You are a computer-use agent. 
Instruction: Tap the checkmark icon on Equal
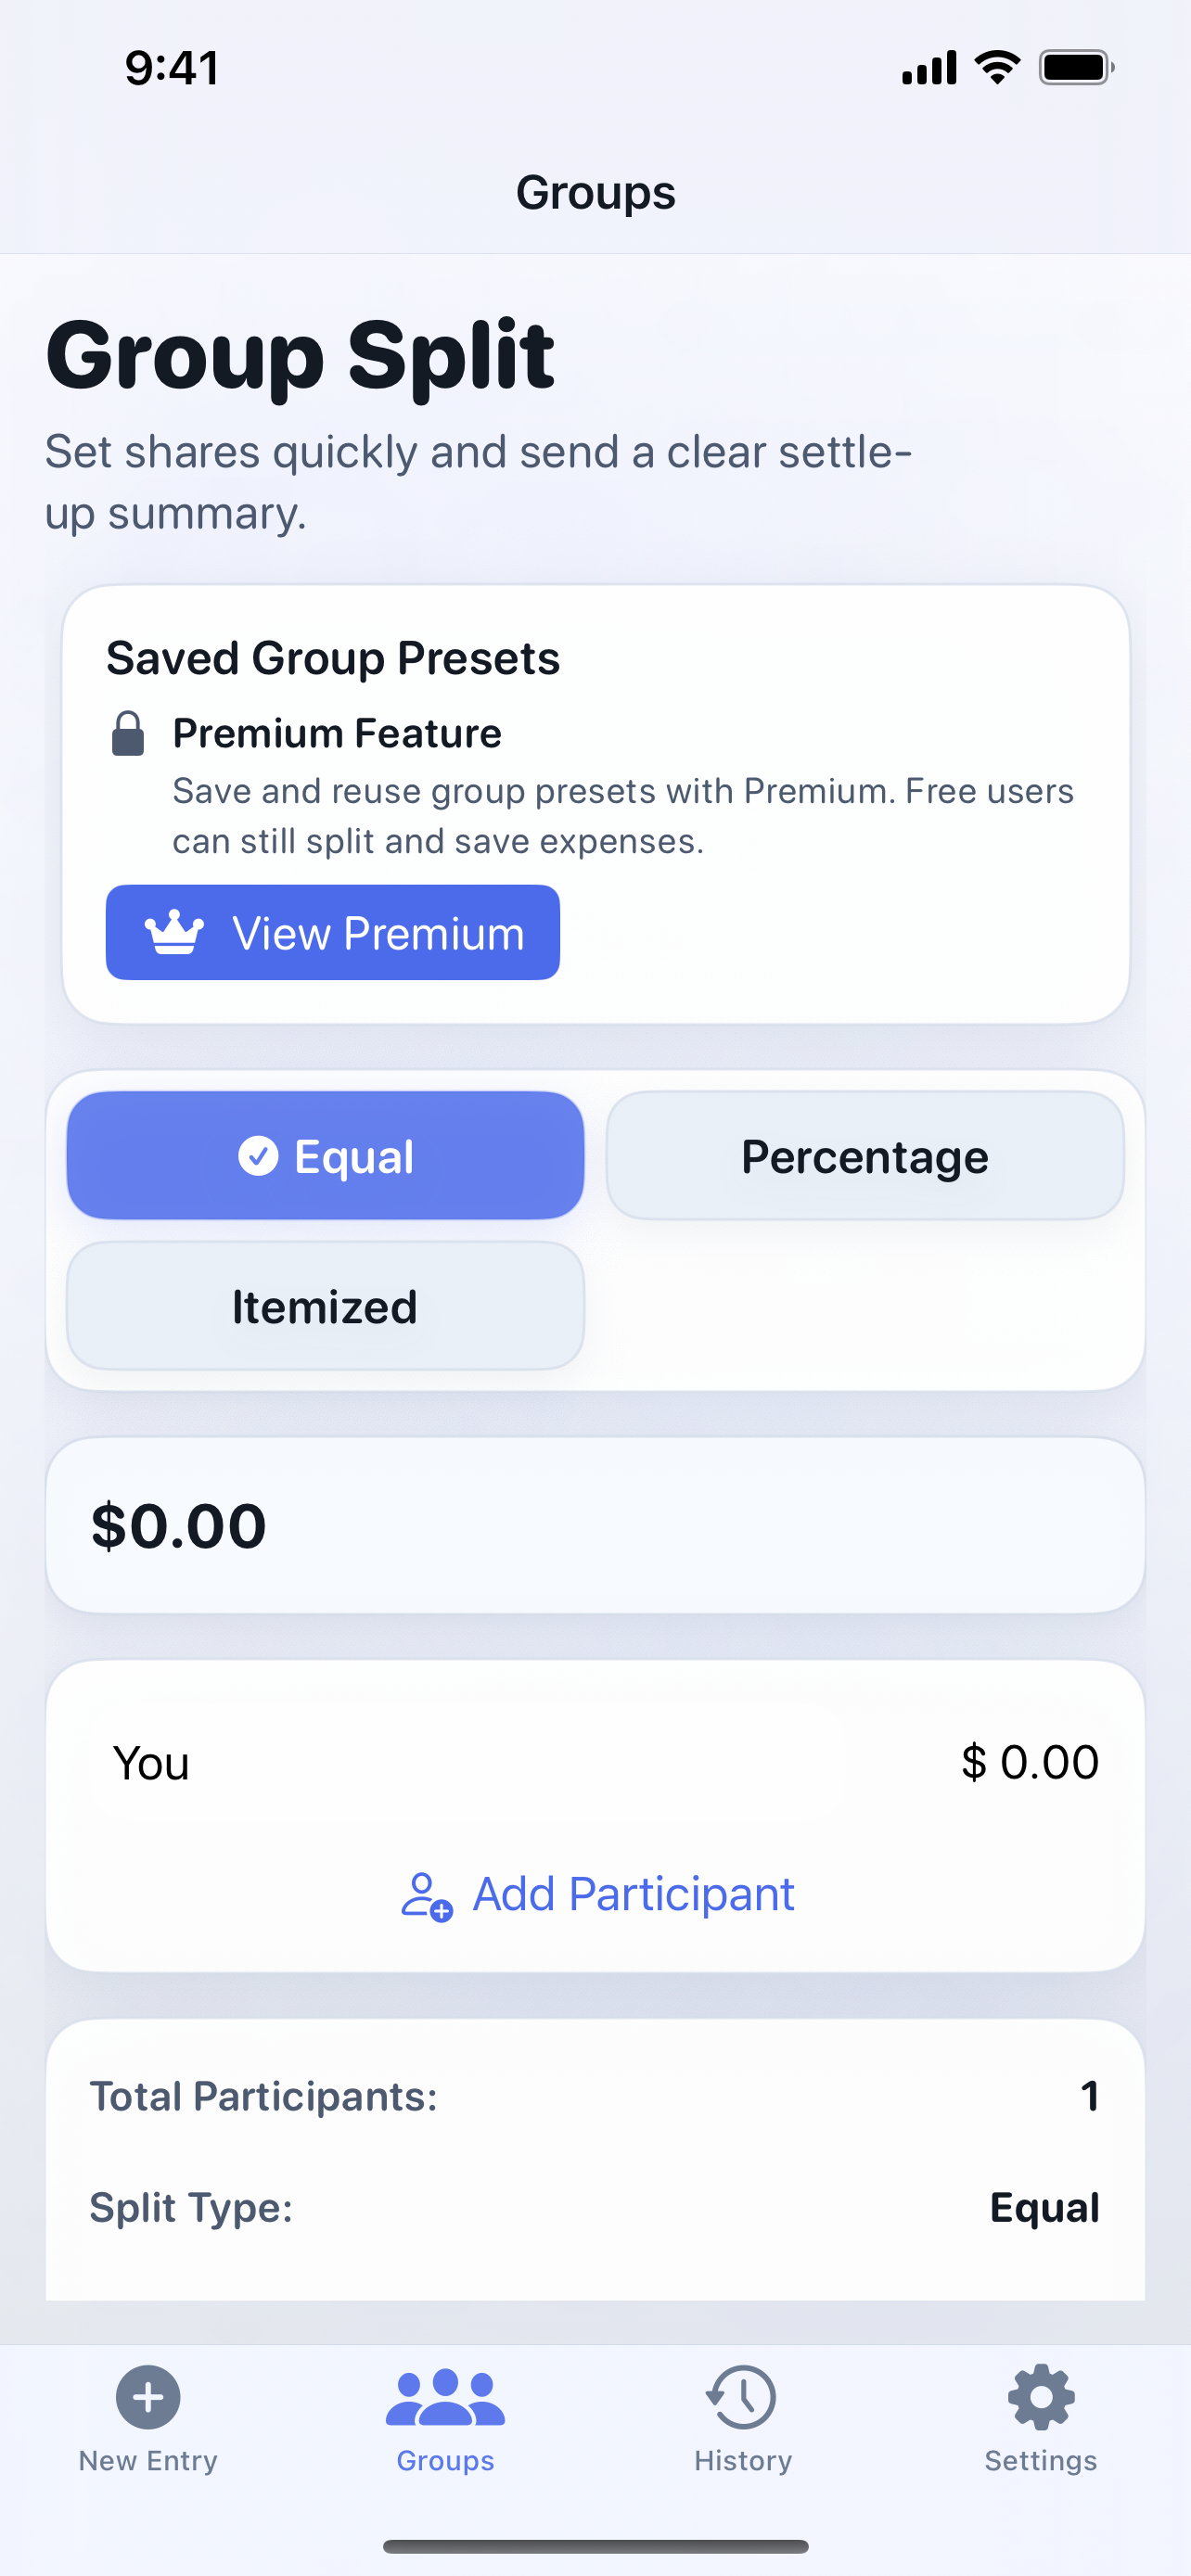click(x=258, y=1156)
